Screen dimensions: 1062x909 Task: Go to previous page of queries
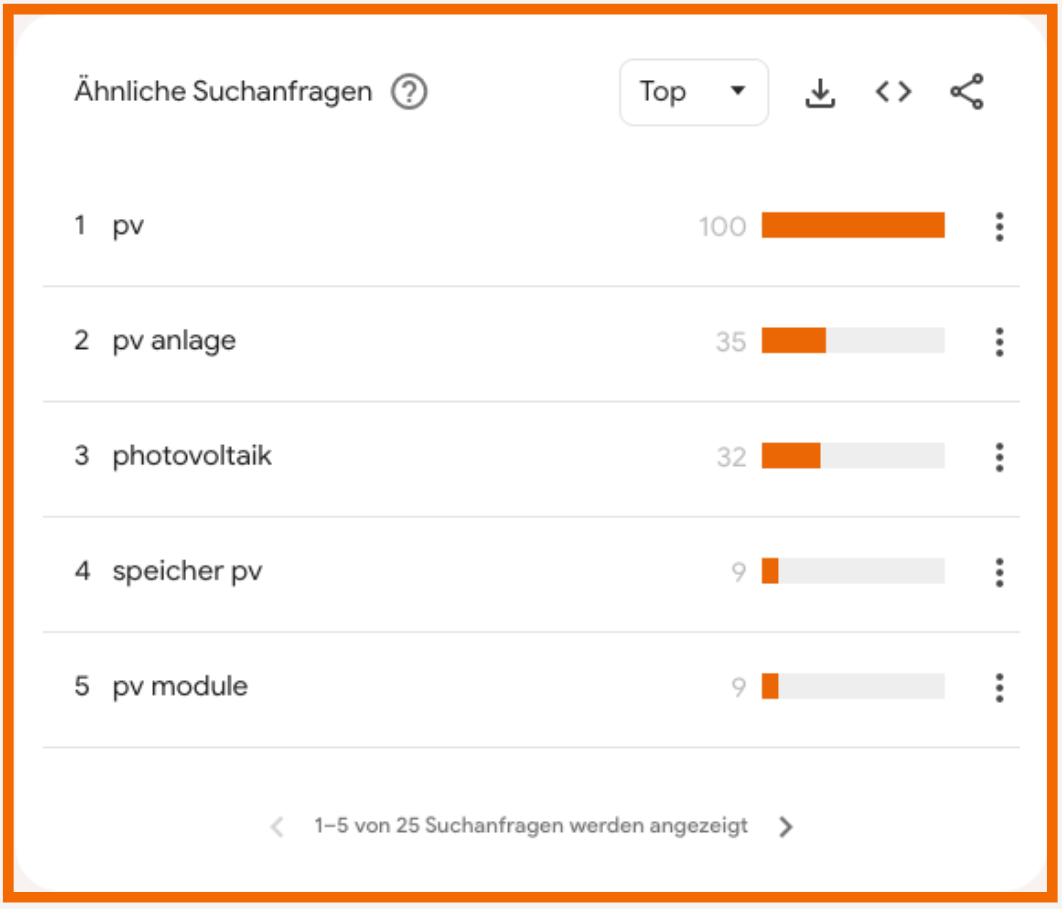pos(278,827)
